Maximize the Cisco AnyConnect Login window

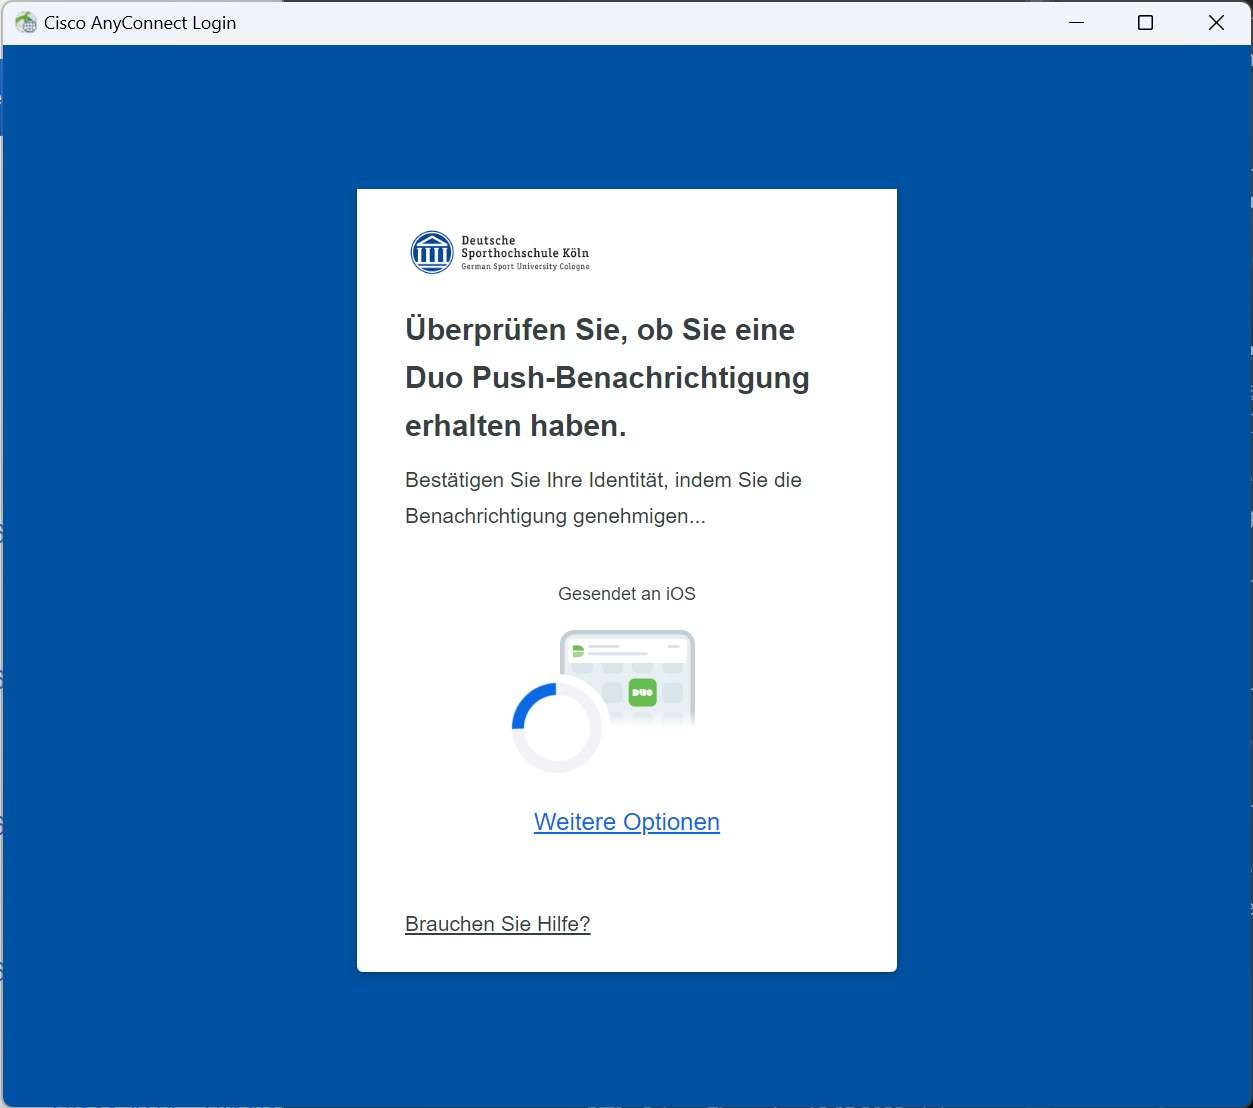click(x=1146, y=22)
